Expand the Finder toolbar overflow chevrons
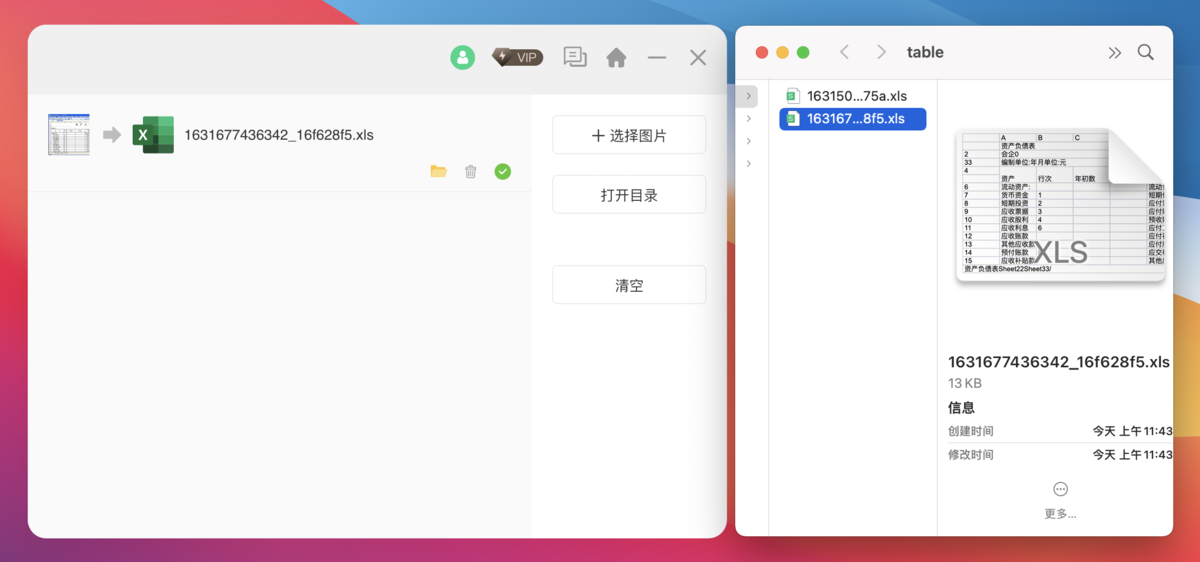This screenshot has height=562, width=1200. (1115, 53)
